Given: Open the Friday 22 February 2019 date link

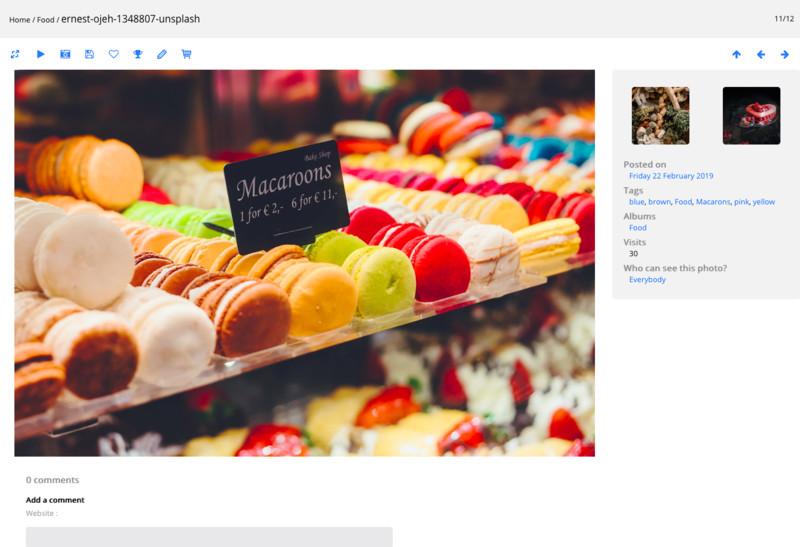Looking at the screenshot, I should [x=670, y=176].
